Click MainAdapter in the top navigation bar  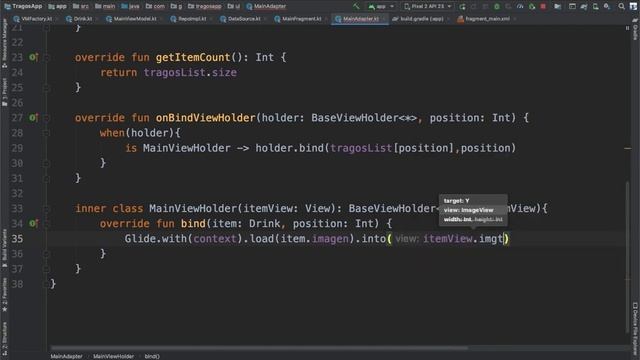pyautogui.click(x=266, y=6)
